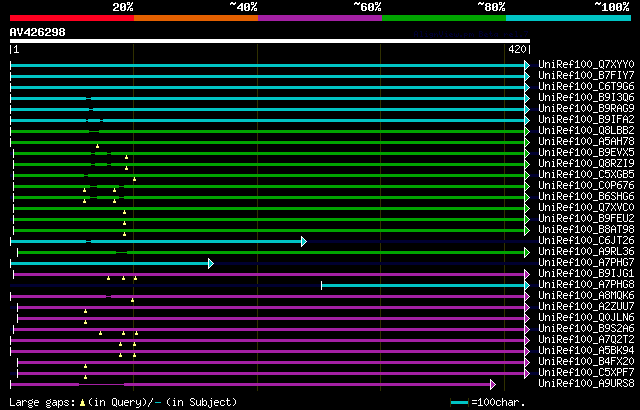Select the UniRef100_A2ZUU7 label
Image resolution: width=640 pixels, height=410 pixels.
(586, 307)
